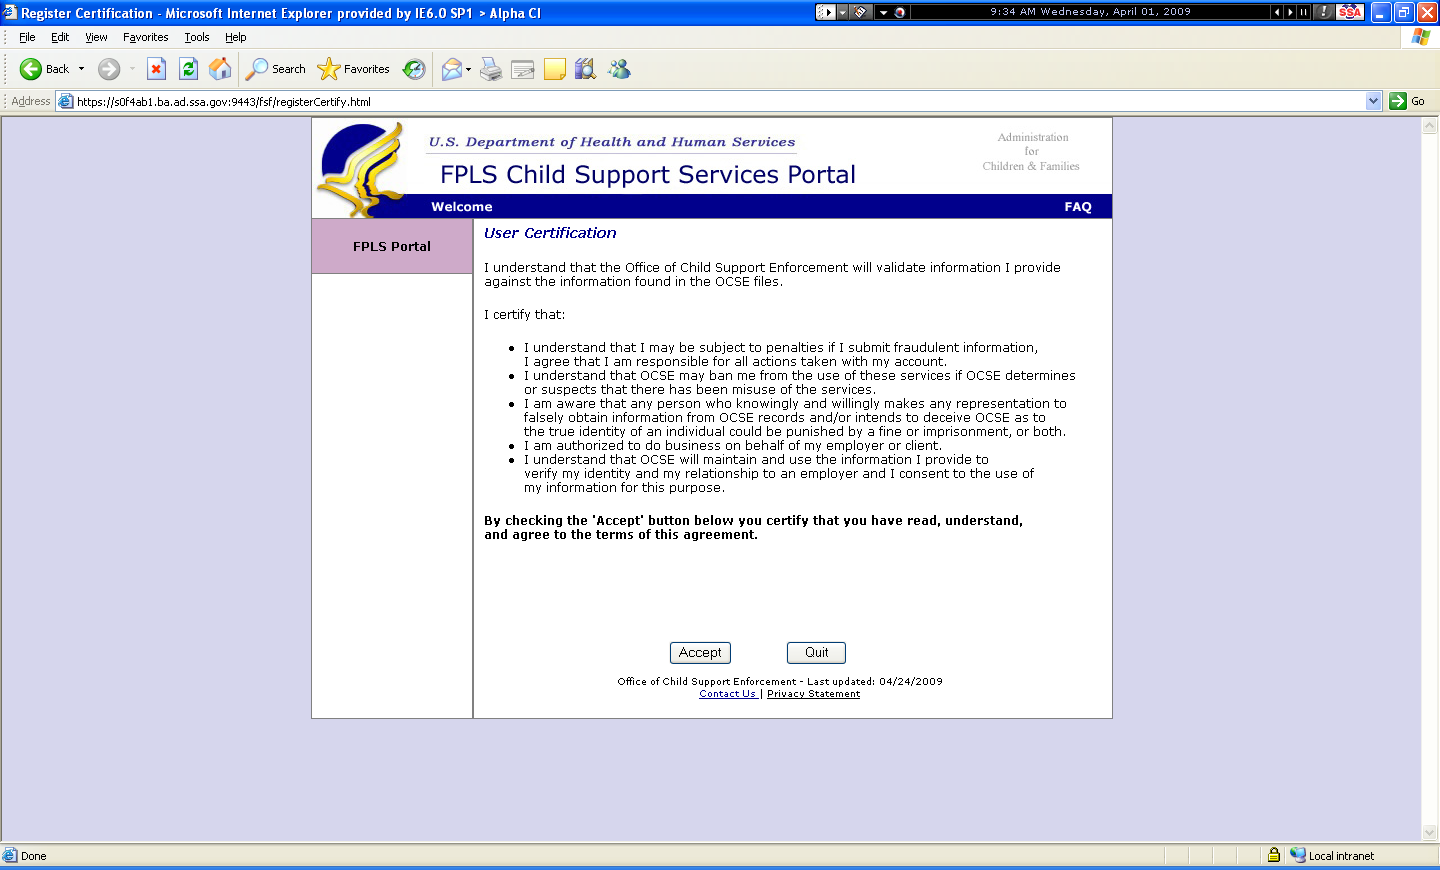
Task: Click the Internet Explorer title bar icon
Action: (x=10, y=12)
